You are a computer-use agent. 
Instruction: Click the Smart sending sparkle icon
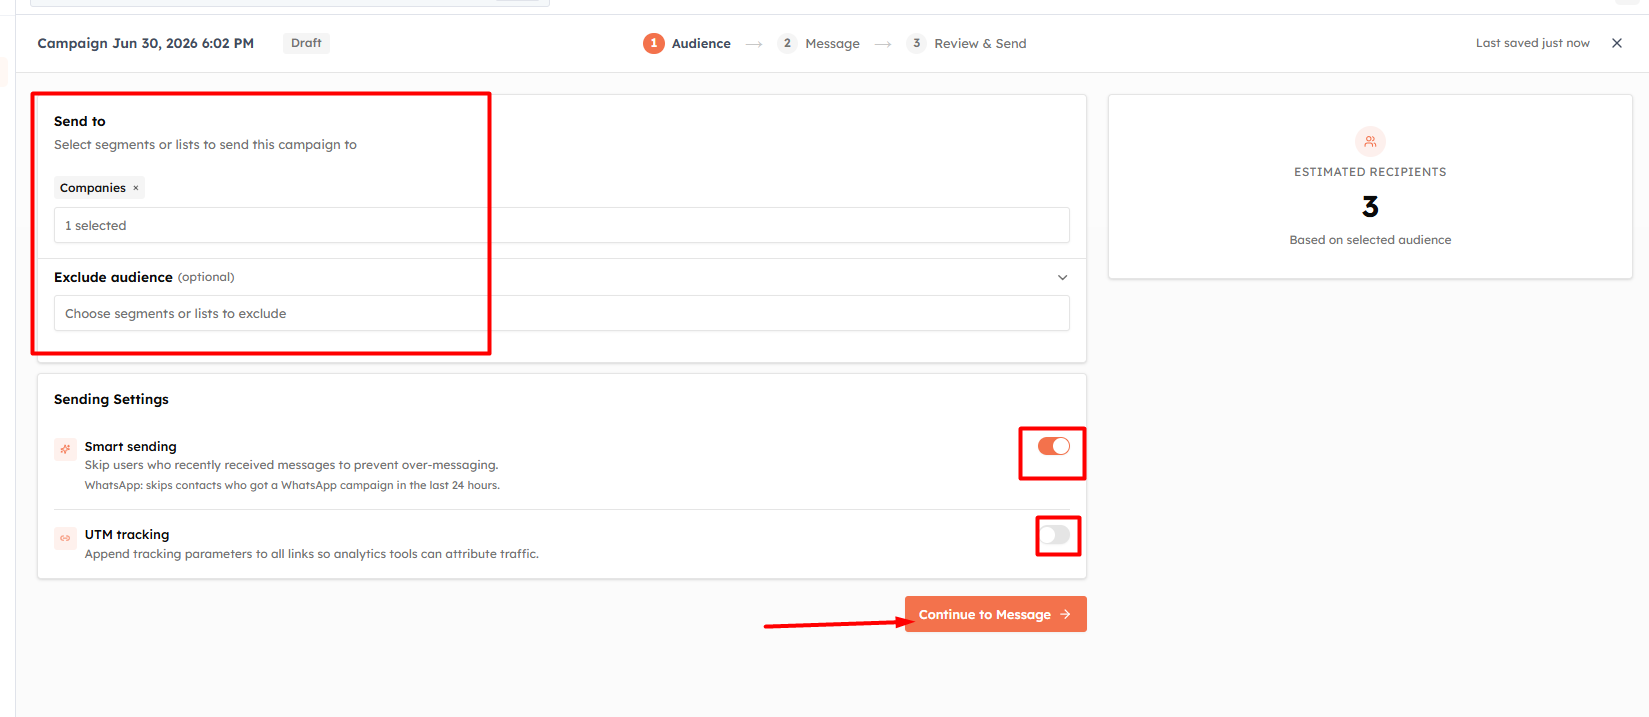coord(65,449)
